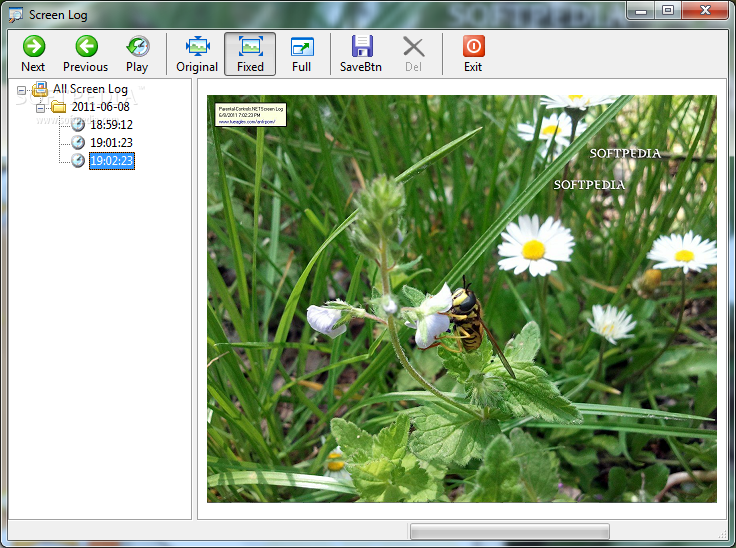Screen dimensions: 736x548
Task: Click the info note in preview corner
Action: tap(251, 115)
